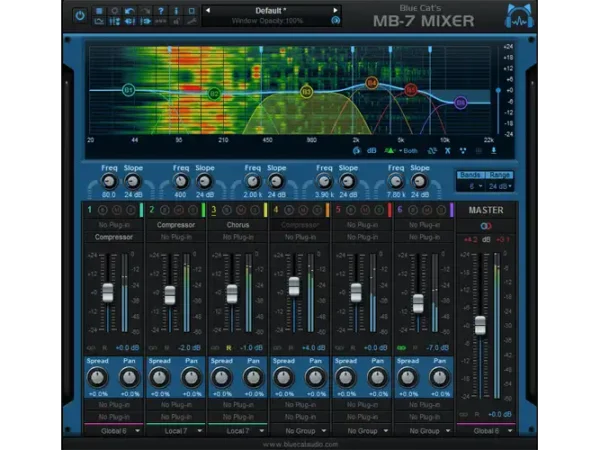The image size is (600, 450).
Task: Open Master Global 6 group dropdown
Action: pos(486,431)
